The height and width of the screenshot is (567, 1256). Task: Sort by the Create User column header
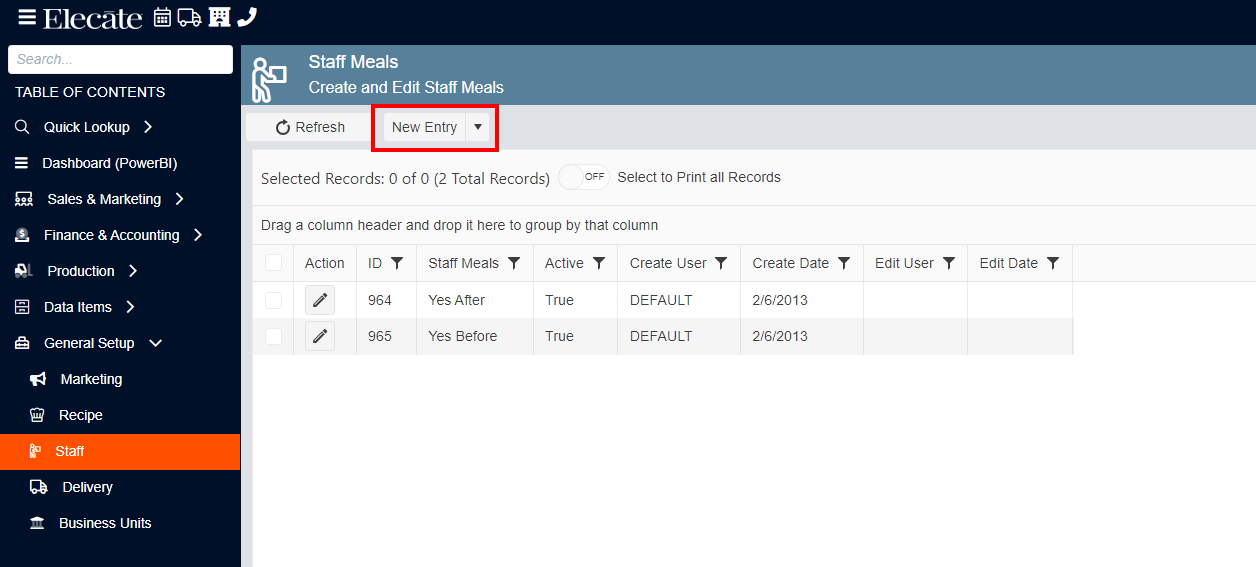coord(668,263)
